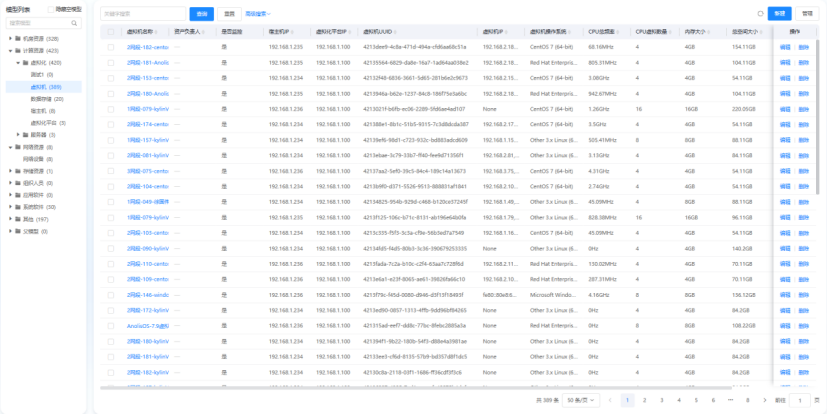Check the row 2网段-153-centos checkbox
The height and width of the screenshot is (414, 828).
tap(111, 78)
